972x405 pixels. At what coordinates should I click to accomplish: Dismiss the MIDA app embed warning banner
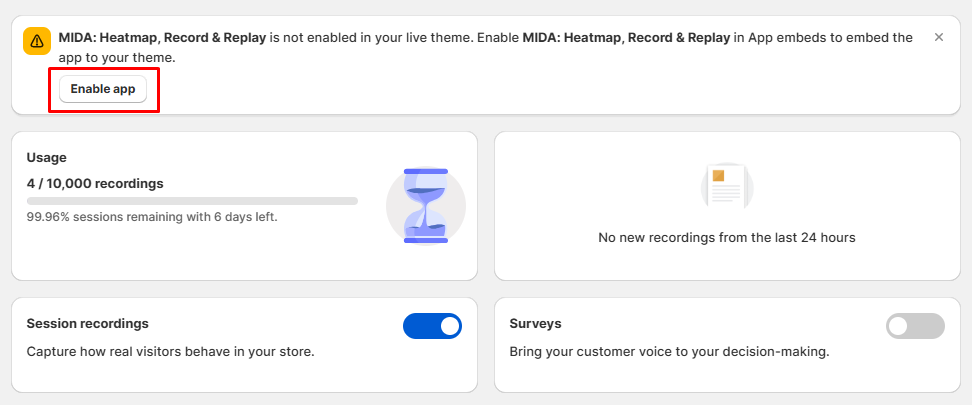coord(938,37)
